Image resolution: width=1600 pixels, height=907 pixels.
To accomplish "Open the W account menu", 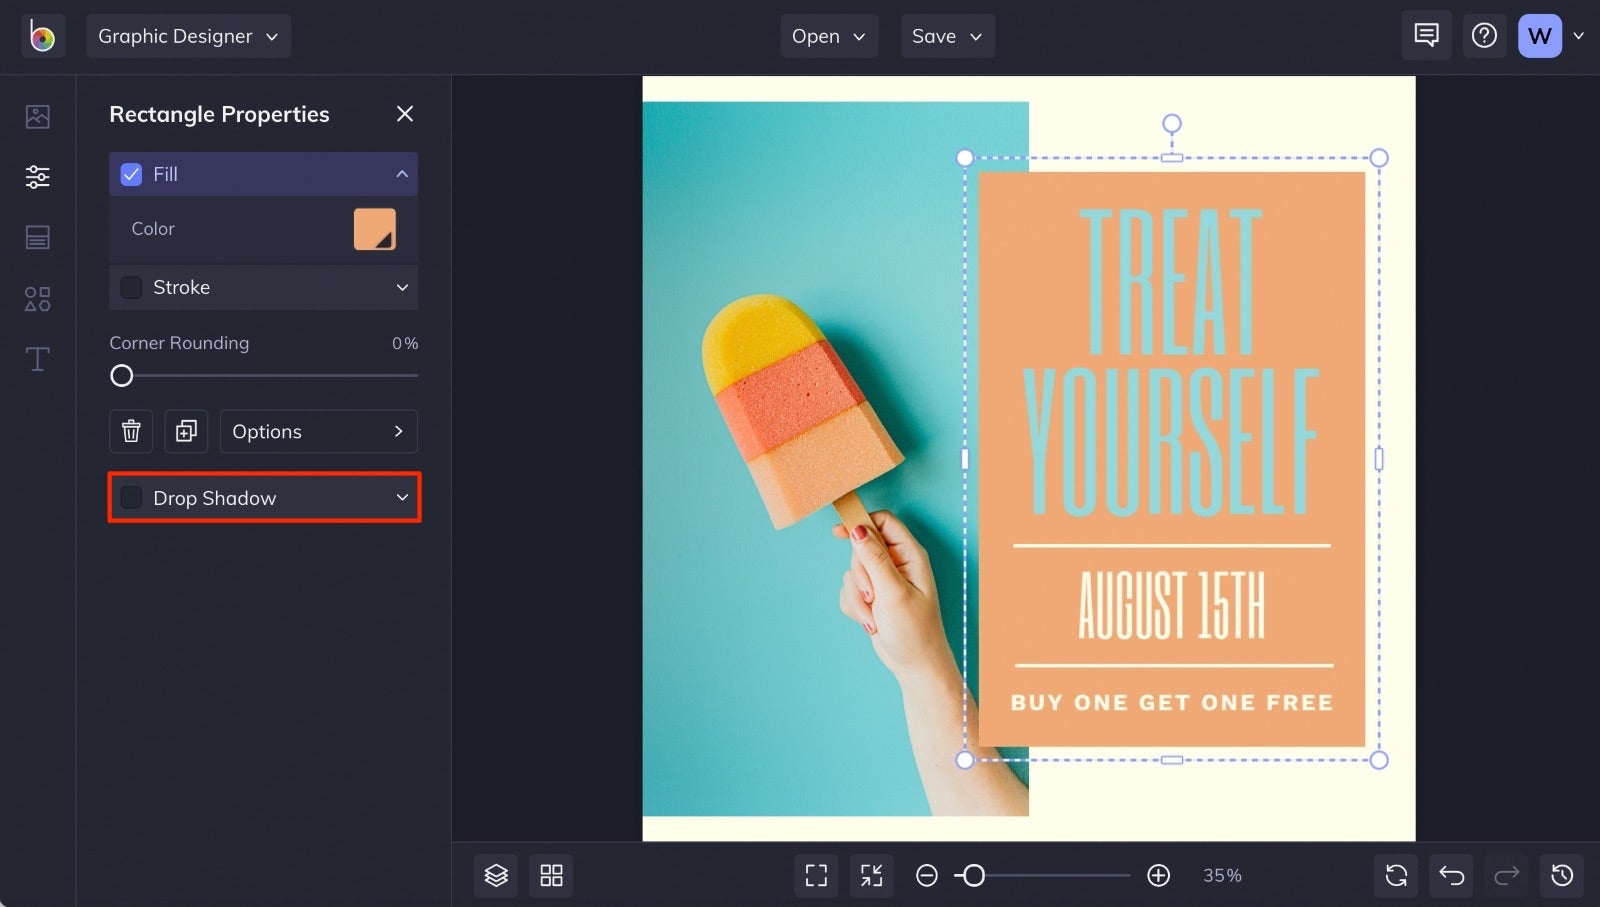I will (1540, 35).
